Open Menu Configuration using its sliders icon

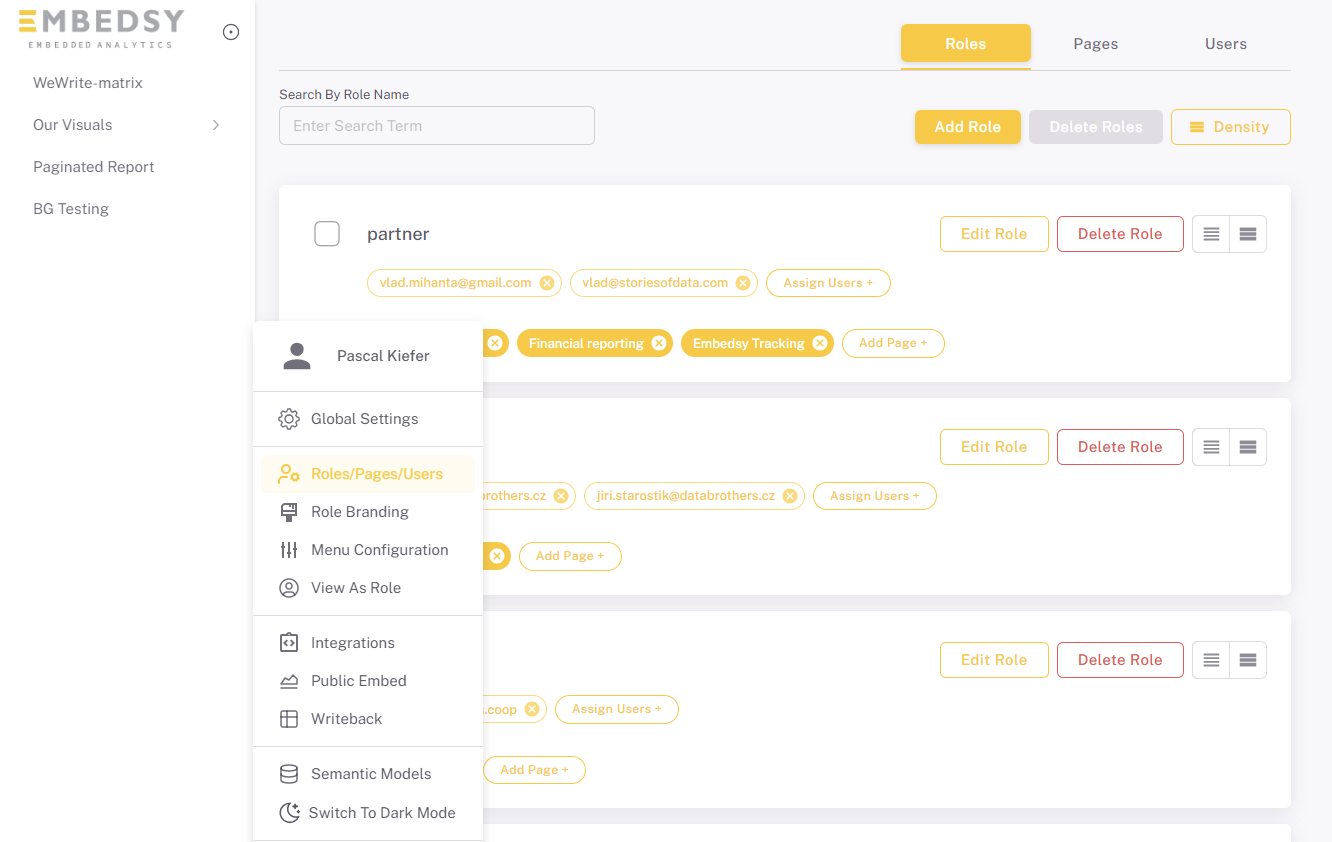pos(289,549)
